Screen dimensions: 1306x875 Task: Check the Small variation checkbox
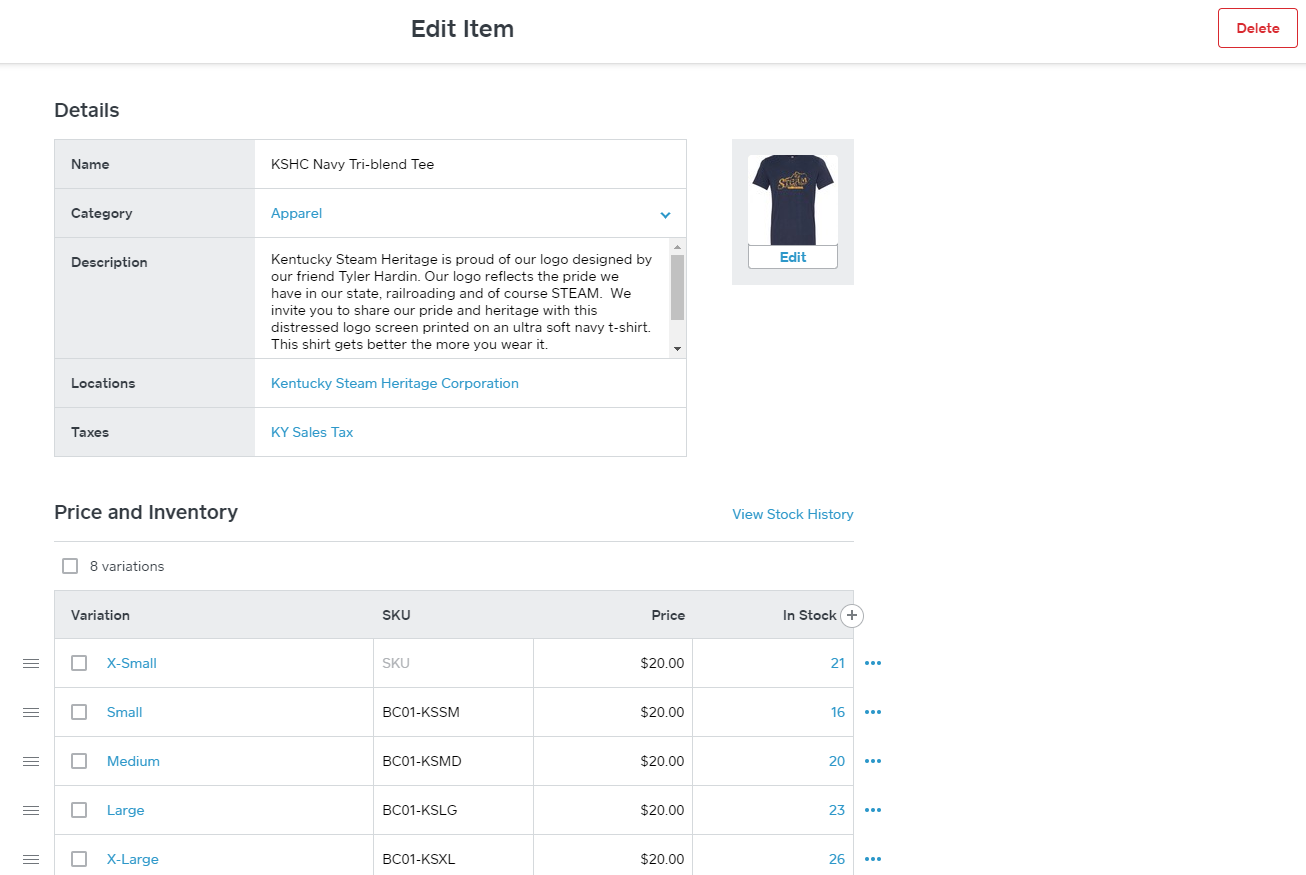point(79,712)
